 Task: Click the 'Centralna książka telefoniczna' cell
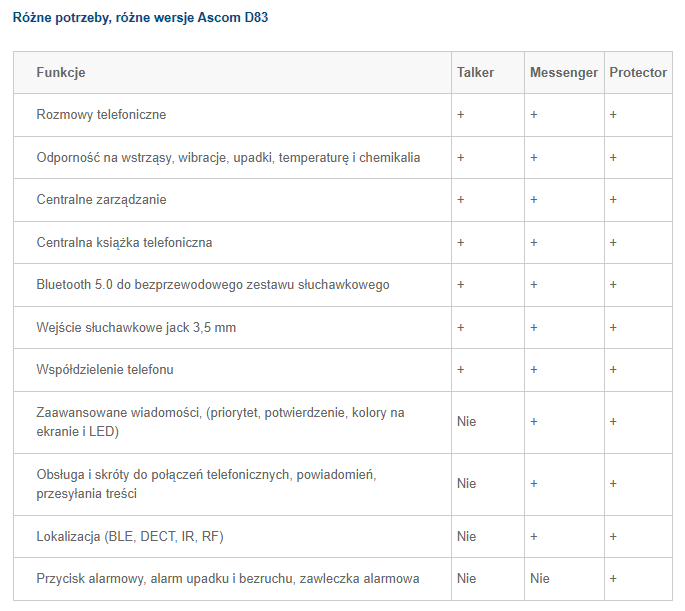[124, 243]
